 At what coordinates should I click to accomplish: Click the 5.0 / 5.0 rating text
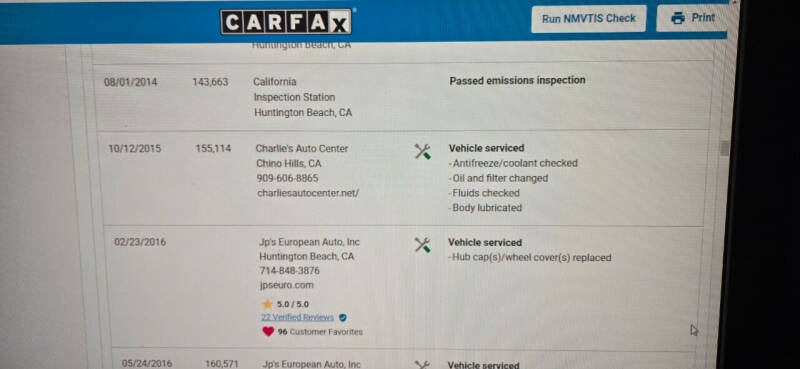tap(293, 304)
